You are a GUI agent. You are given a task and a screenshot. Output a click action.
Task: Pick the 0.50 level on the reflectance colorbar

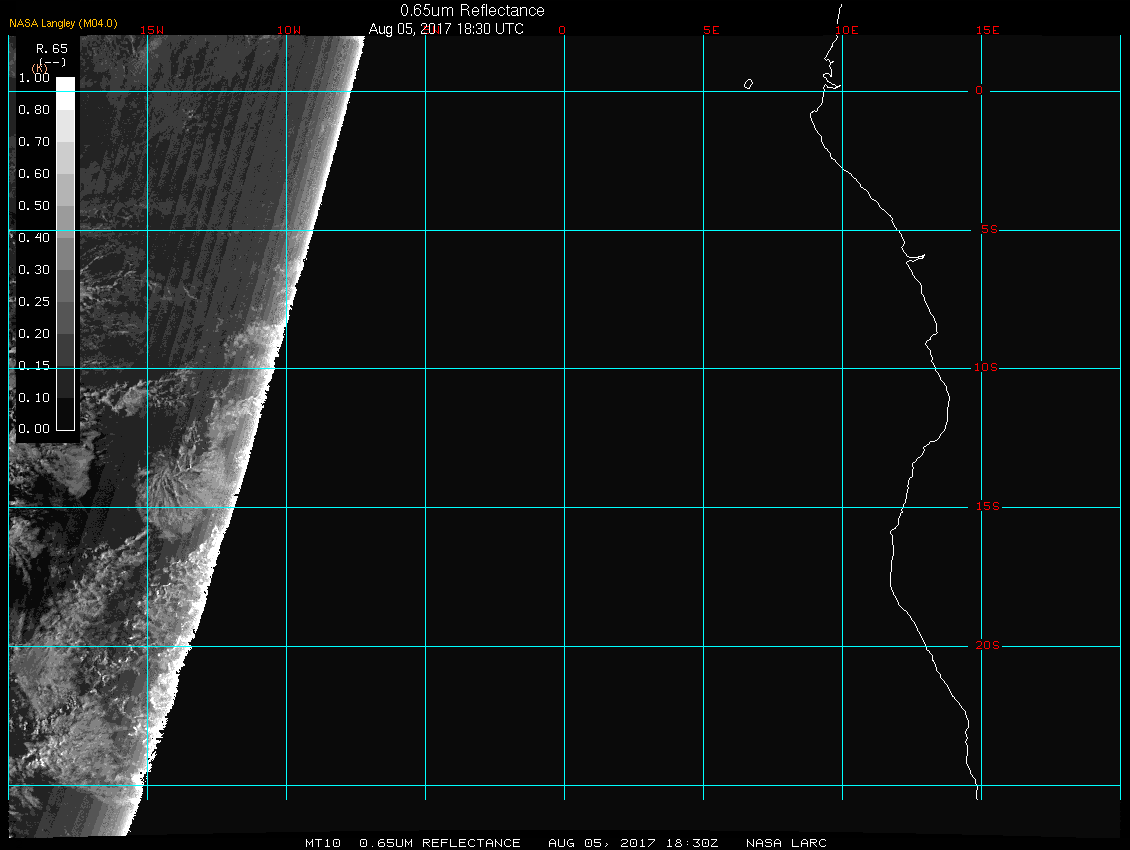(34, 206)
